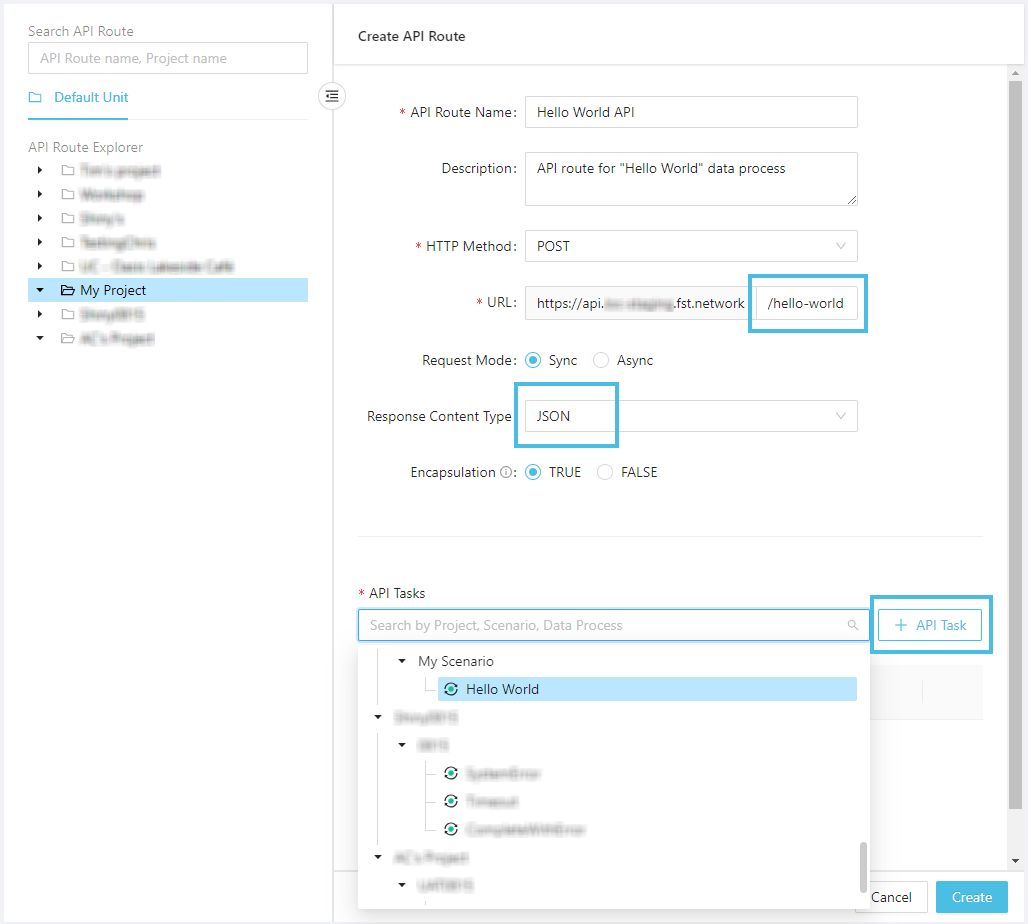The width and height of the screenshot is (1028, 924).
Task: Open the HTTP Method dropdown
Action: tap(691, 246)
